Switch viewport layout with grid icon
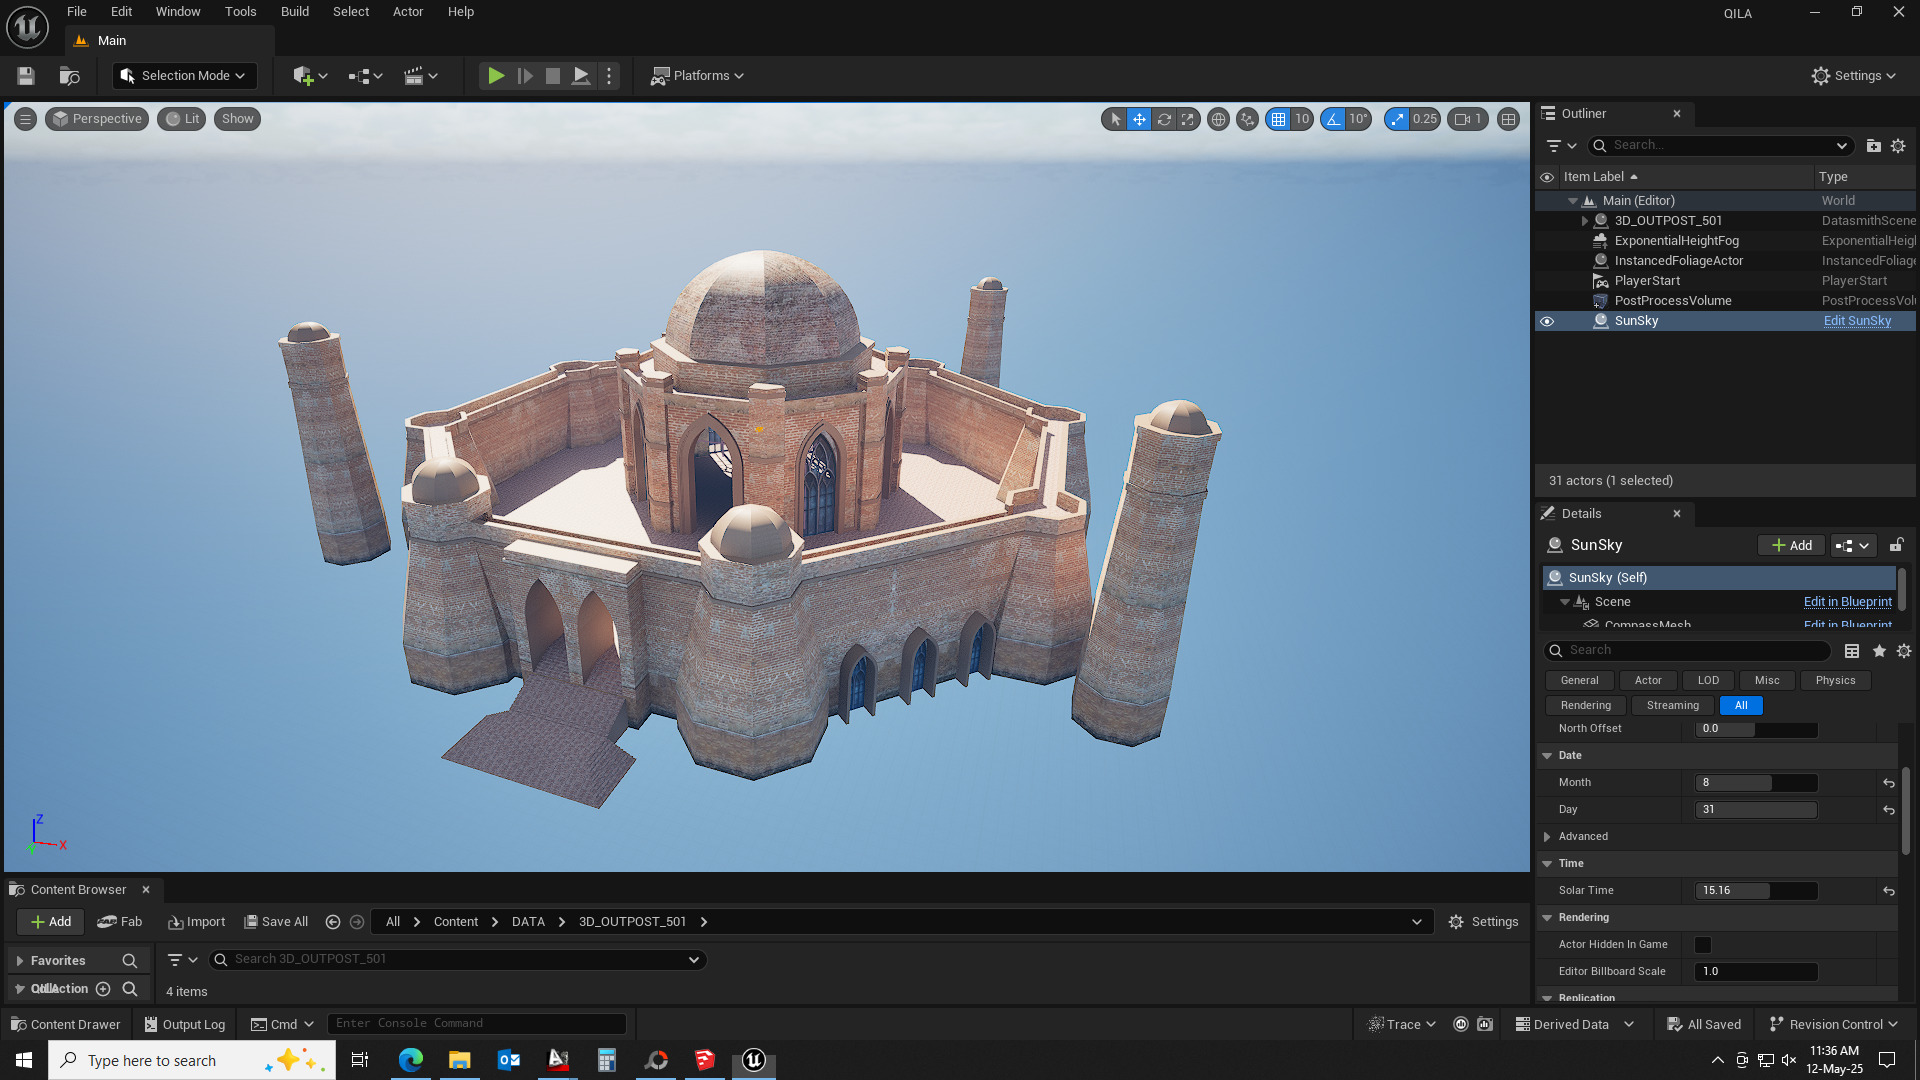 tap(1508, 119)
